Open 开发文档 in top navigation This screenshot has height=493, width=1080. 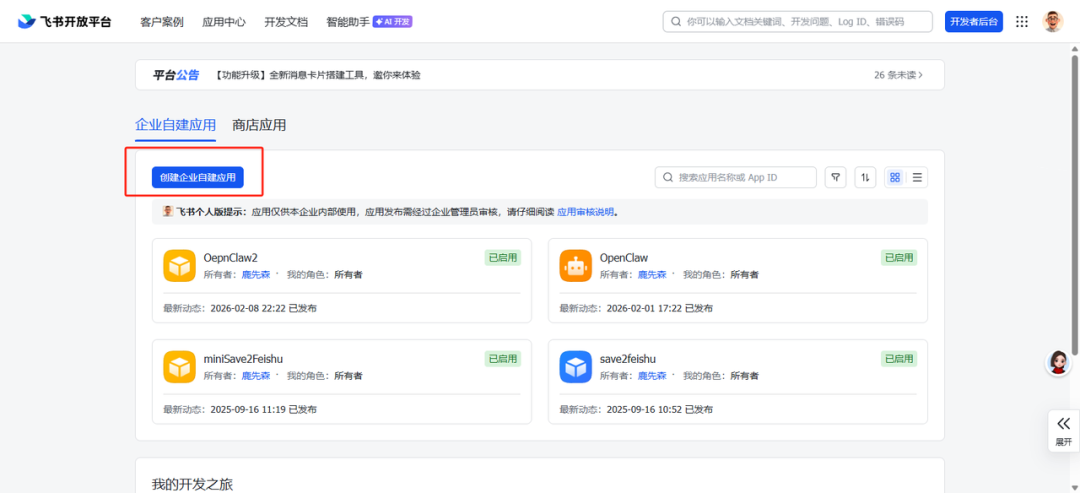tap(286, 22)
